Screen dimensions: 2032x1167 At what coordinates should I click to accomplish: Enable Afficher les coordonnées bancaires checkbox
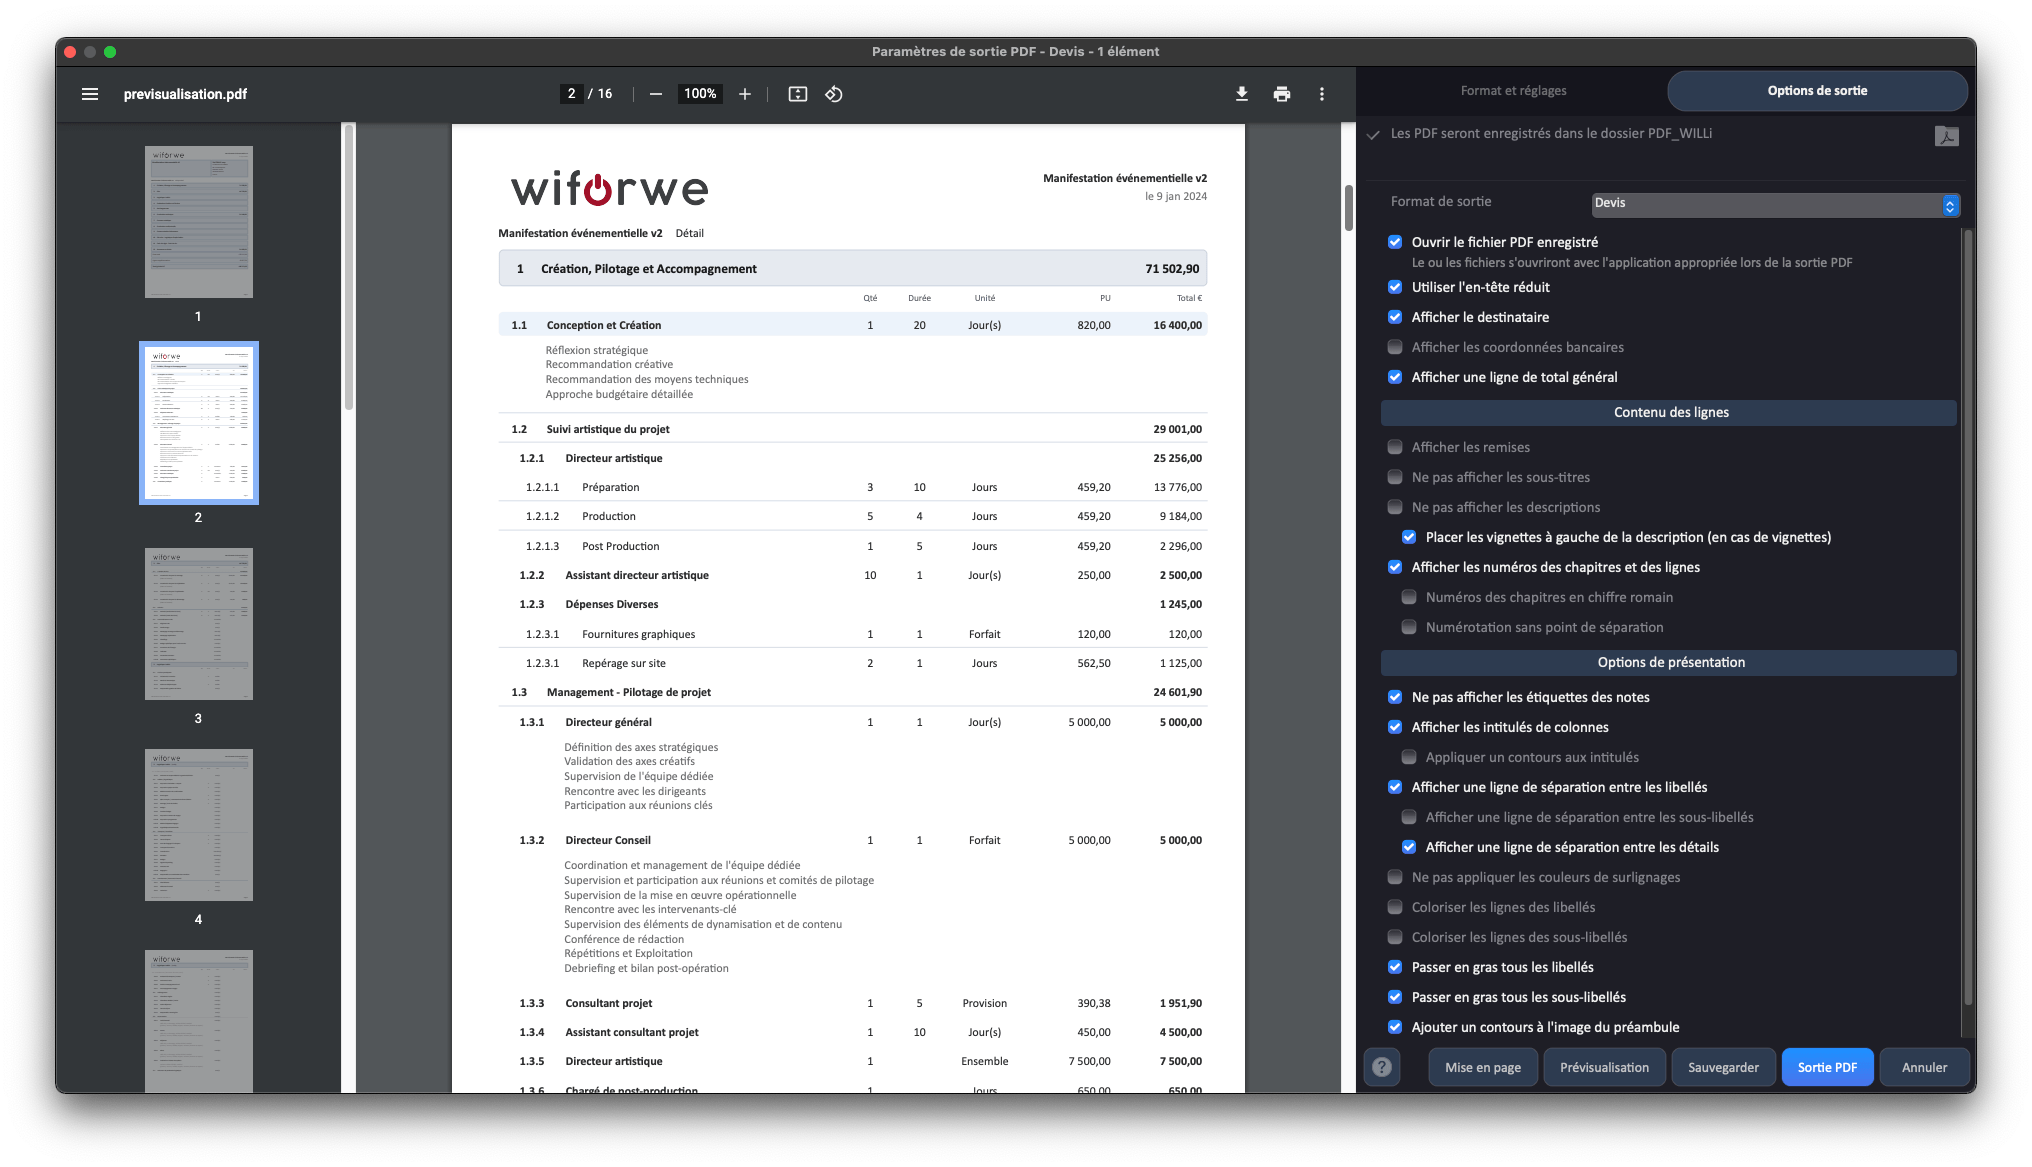click(1395, 347)
